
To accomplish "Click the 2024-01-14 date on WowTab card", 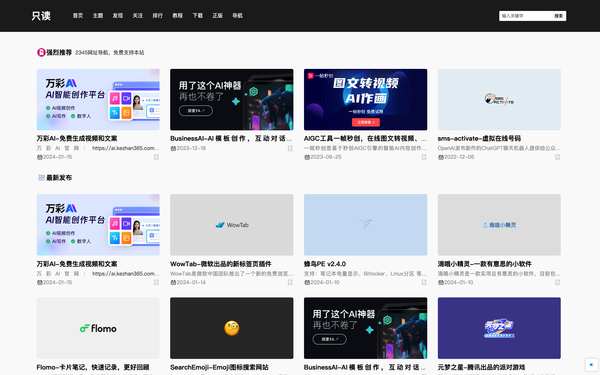I will click(x=191, y=282).
